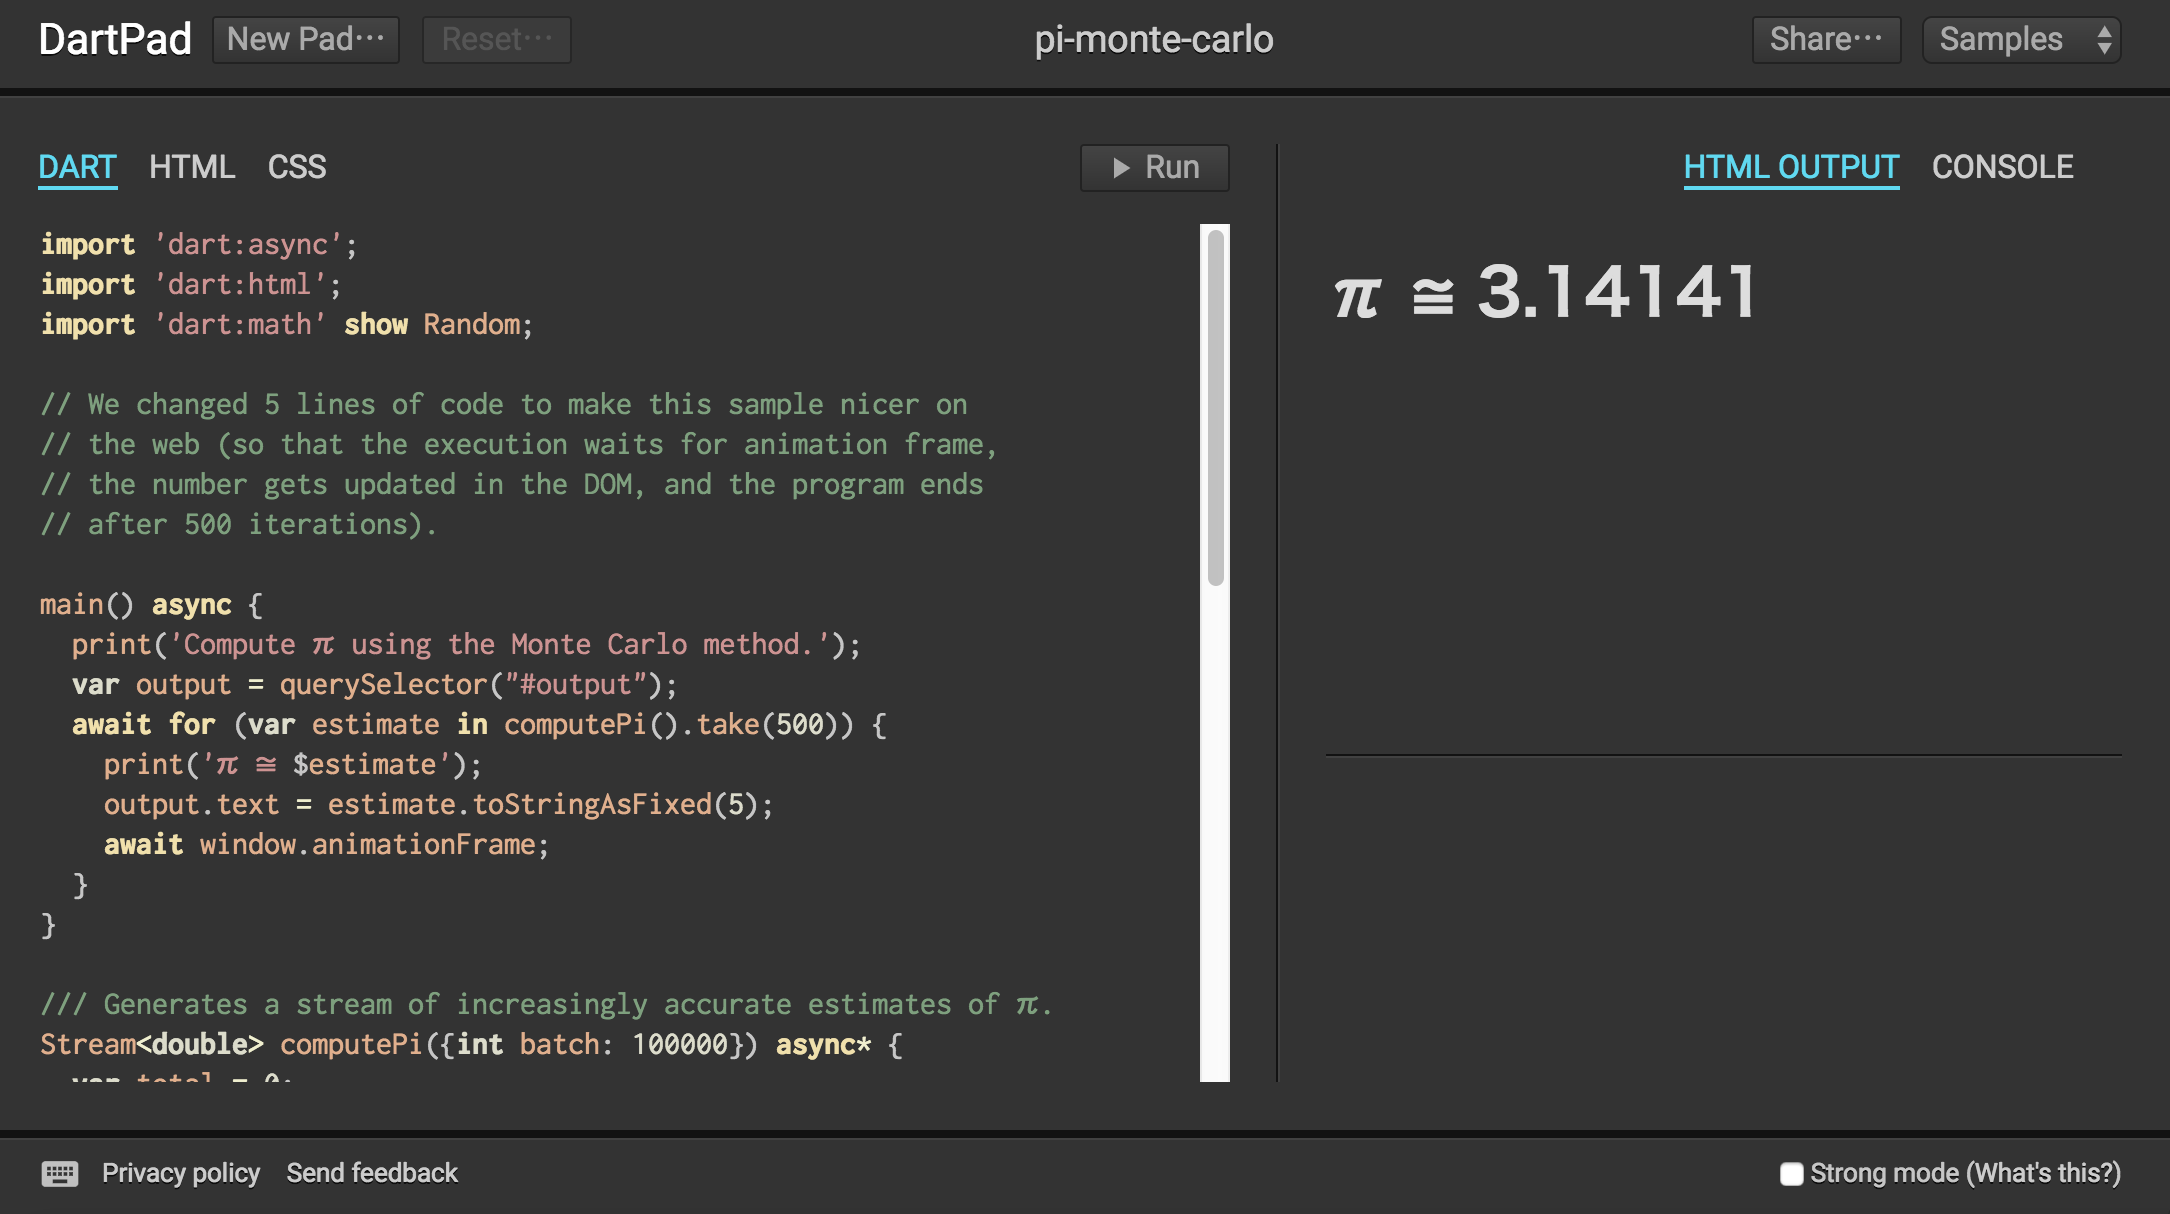Click the DartPad logo
The width and height of the screenshot is (2170, 1214).
point(114,40)
